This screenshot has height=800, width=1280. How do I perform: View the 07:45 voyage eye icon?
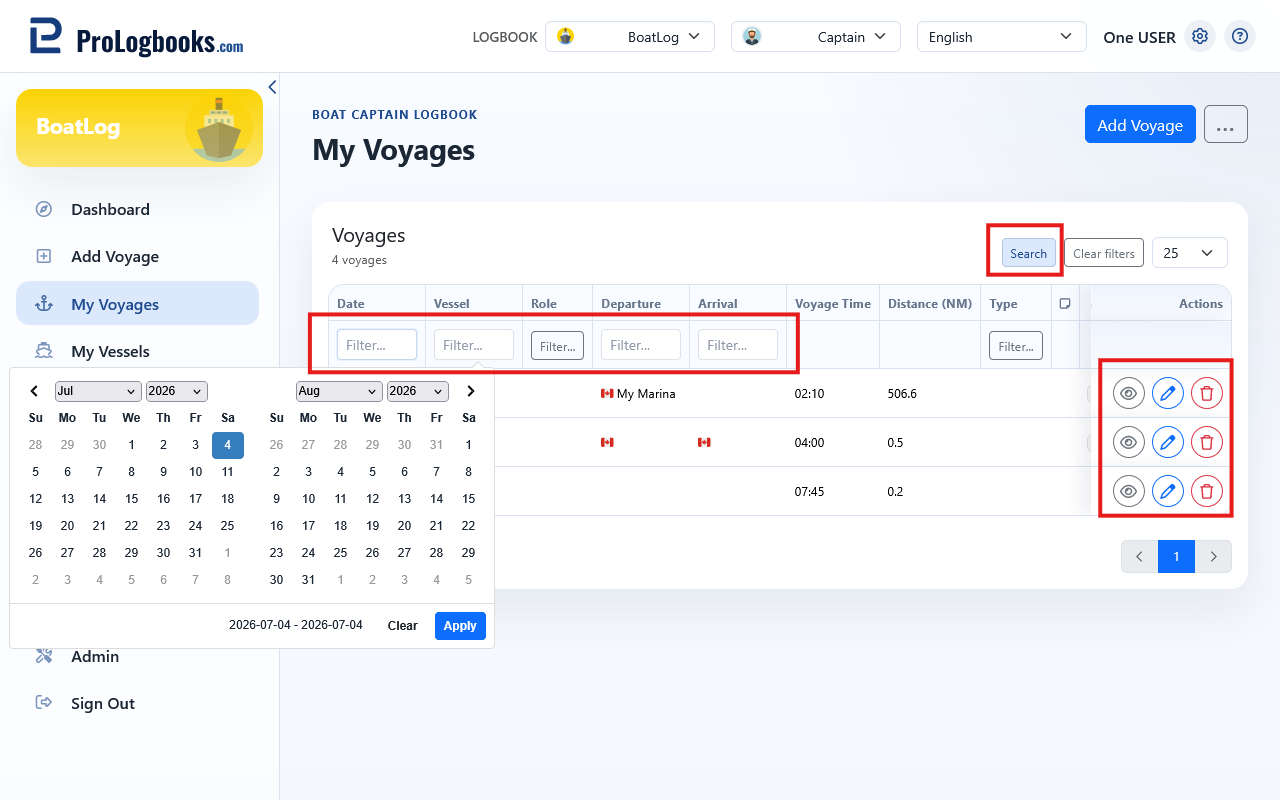click(x=1129, y=491)
